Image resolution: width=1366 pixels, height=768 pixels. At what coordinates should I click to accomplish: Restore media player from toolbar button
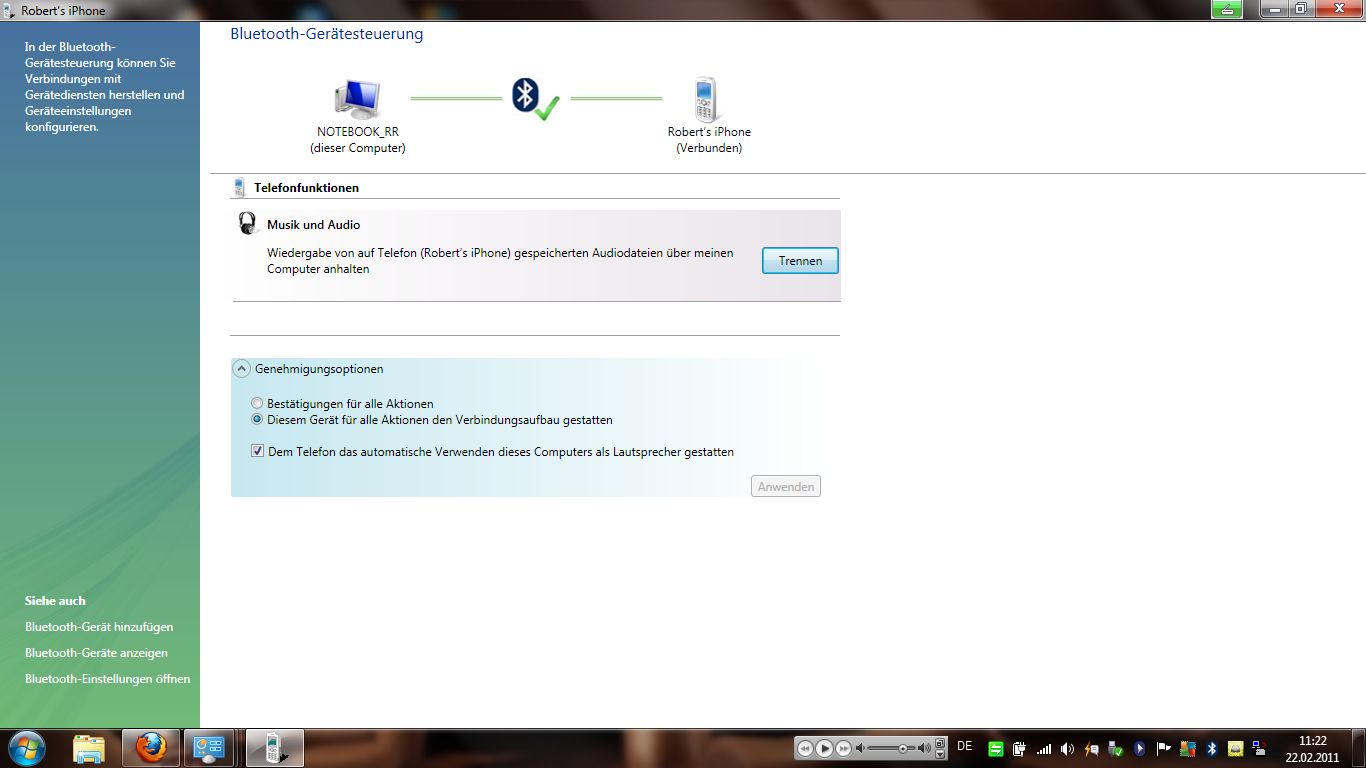(x=940, y=743)
